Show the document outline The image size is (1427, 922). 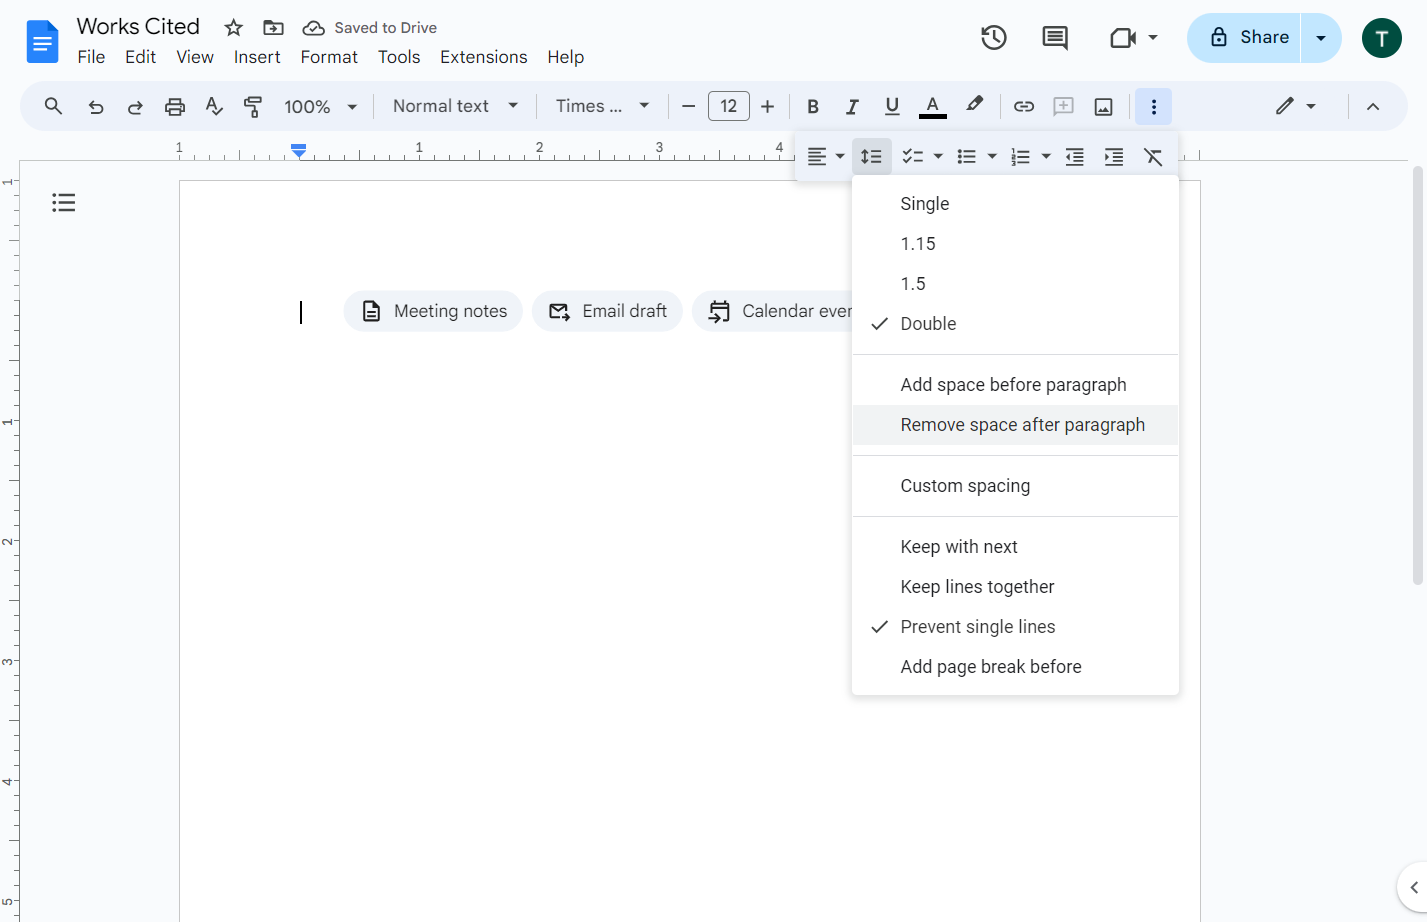coord(64,203)
